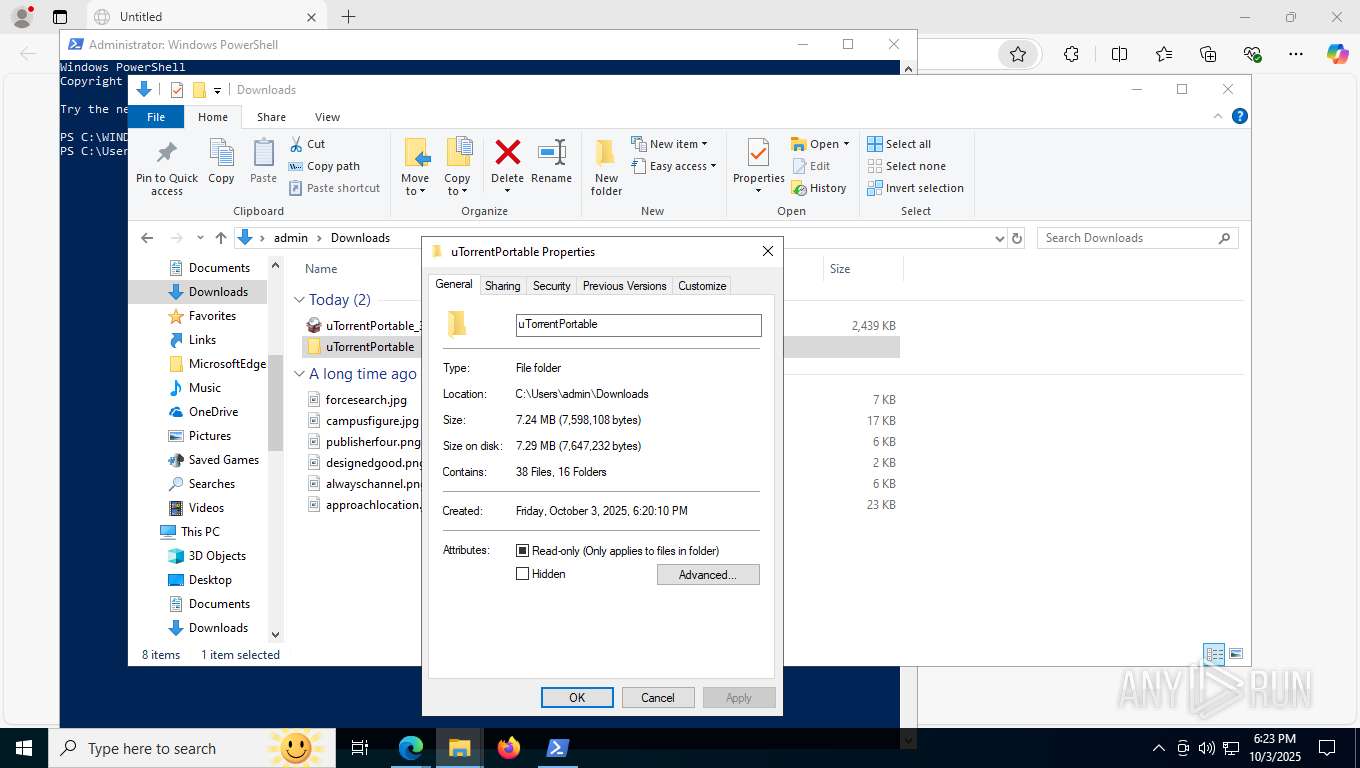This screenshot has width=1360, height=768.
Task: Open the Security tab in Properties
Action: pos(551,286)
